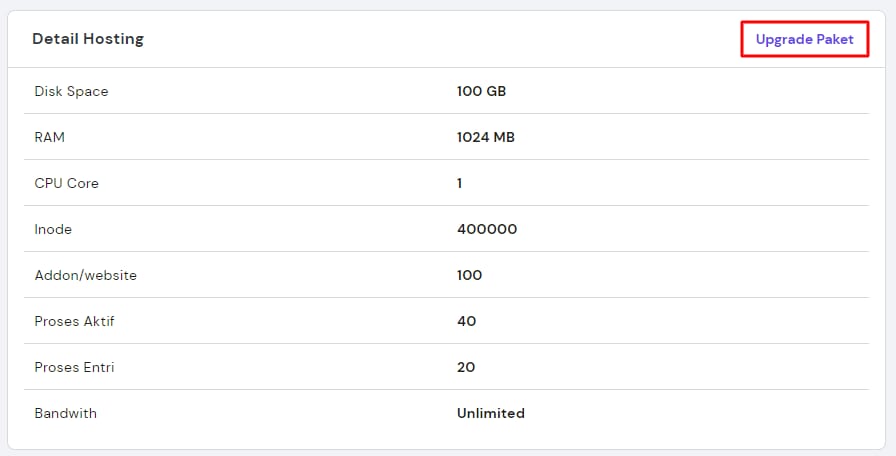Select the RAM row label
896x456 pixels.
click(x=49, y=137)
